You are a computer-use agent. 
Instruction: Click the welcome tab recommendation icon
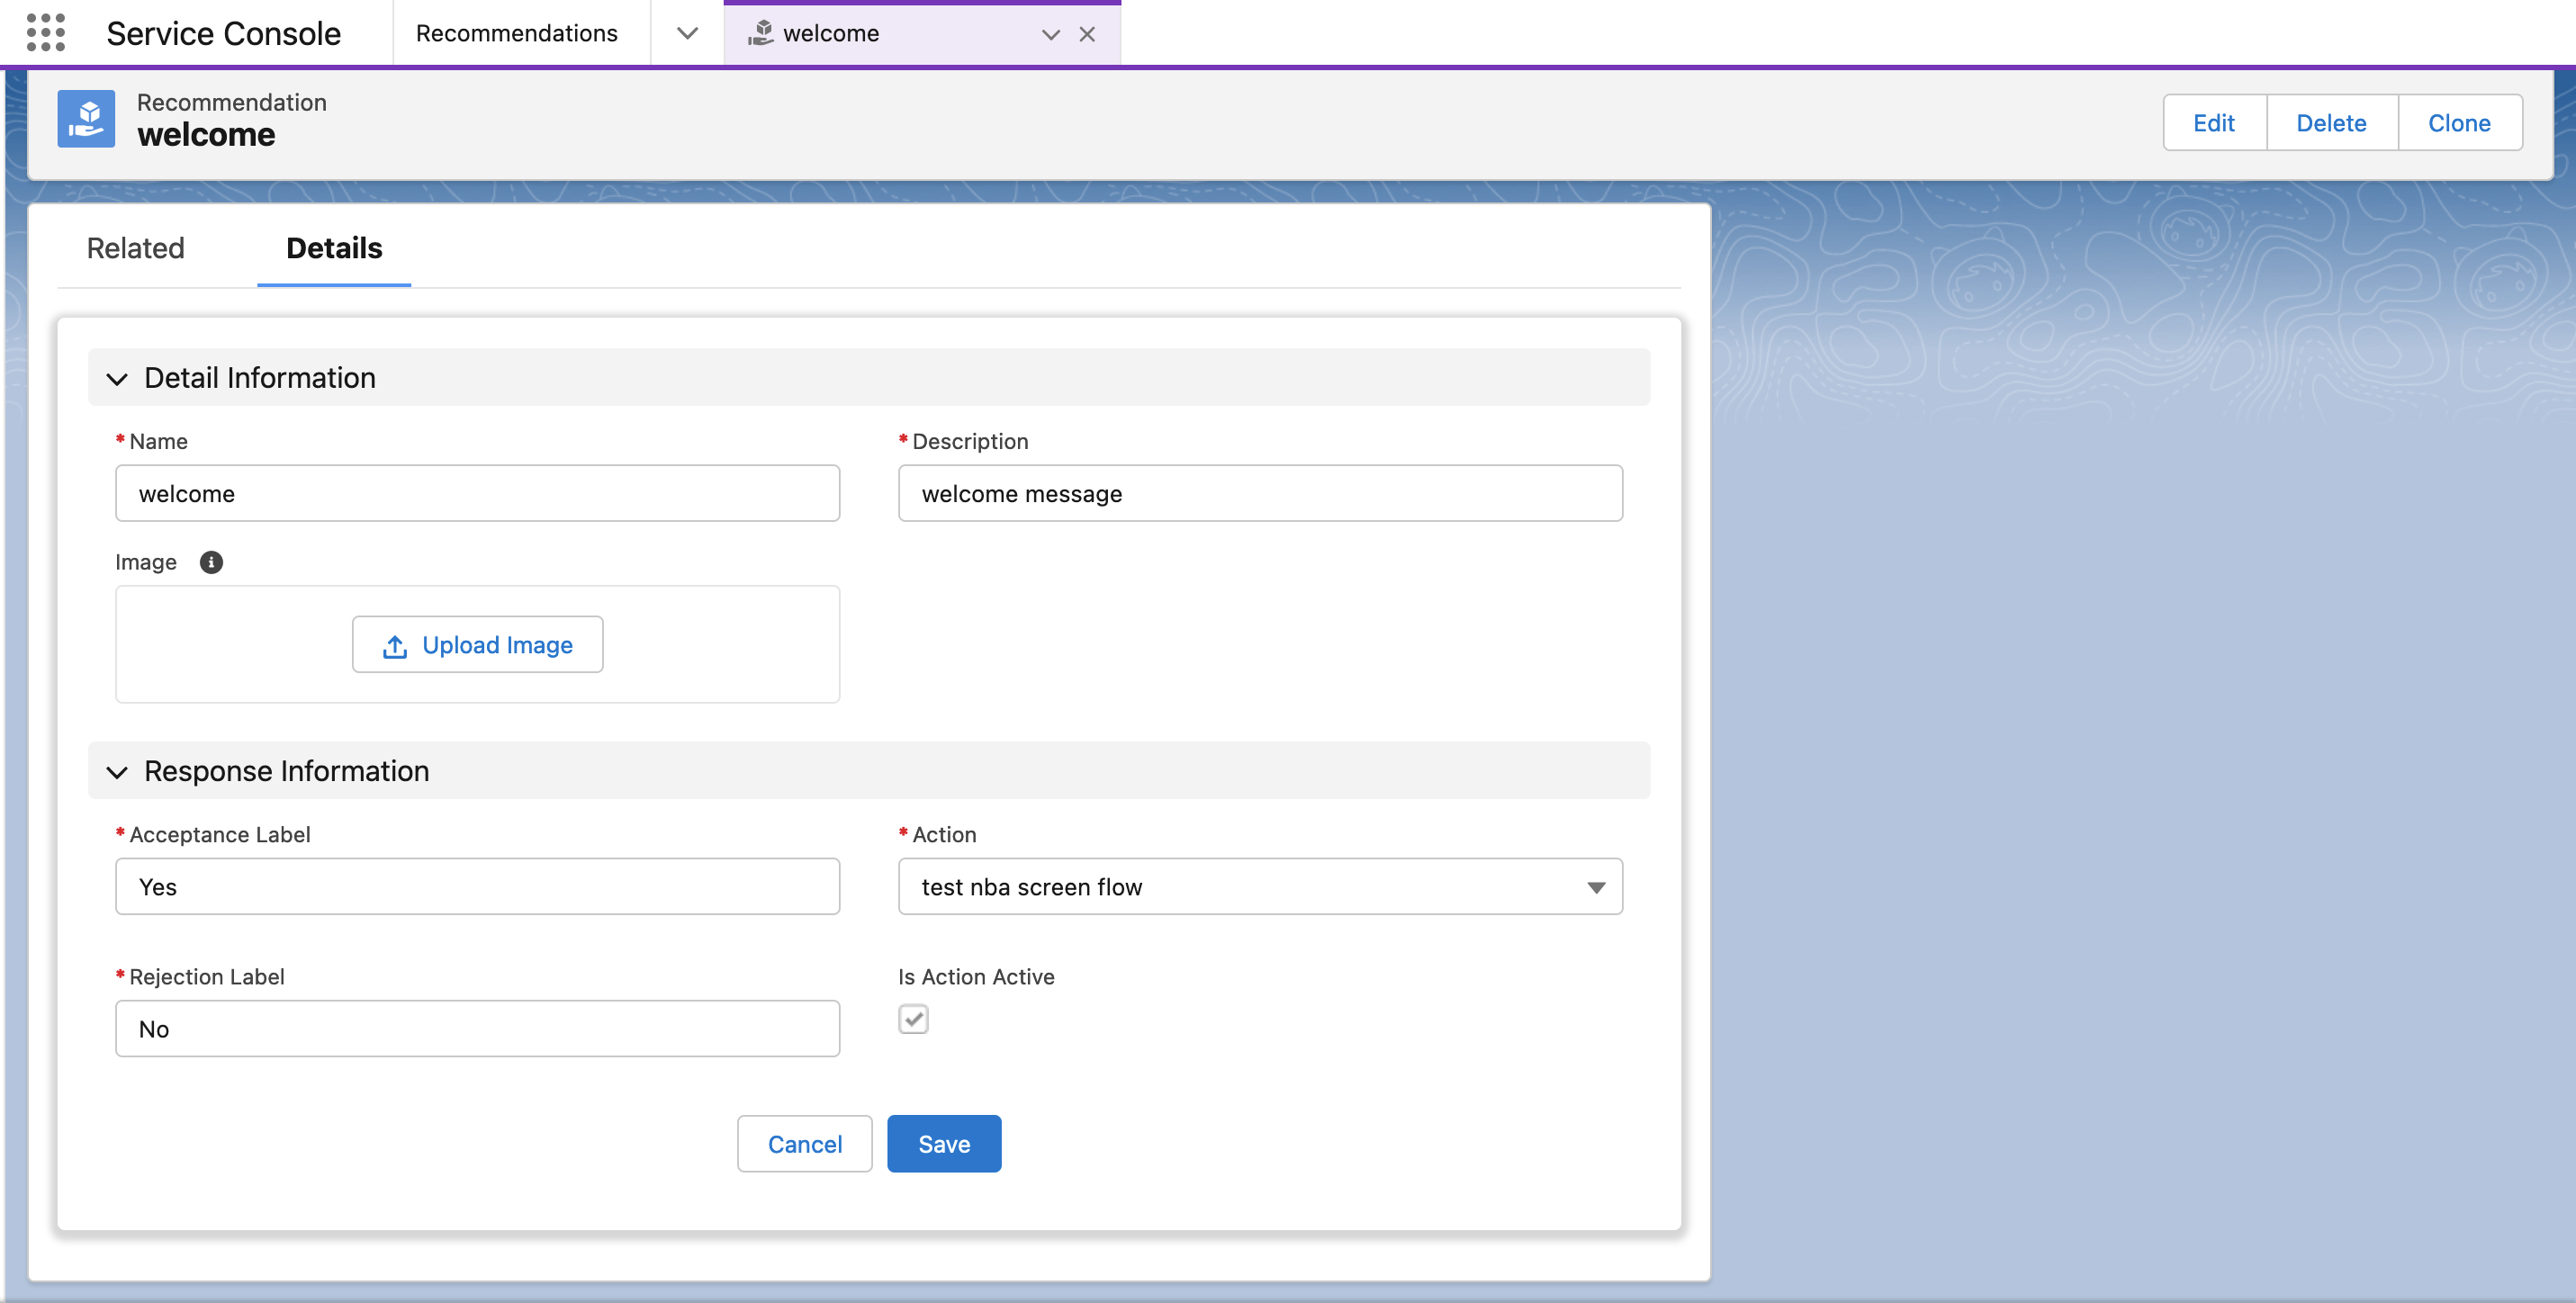coord(761,33)
